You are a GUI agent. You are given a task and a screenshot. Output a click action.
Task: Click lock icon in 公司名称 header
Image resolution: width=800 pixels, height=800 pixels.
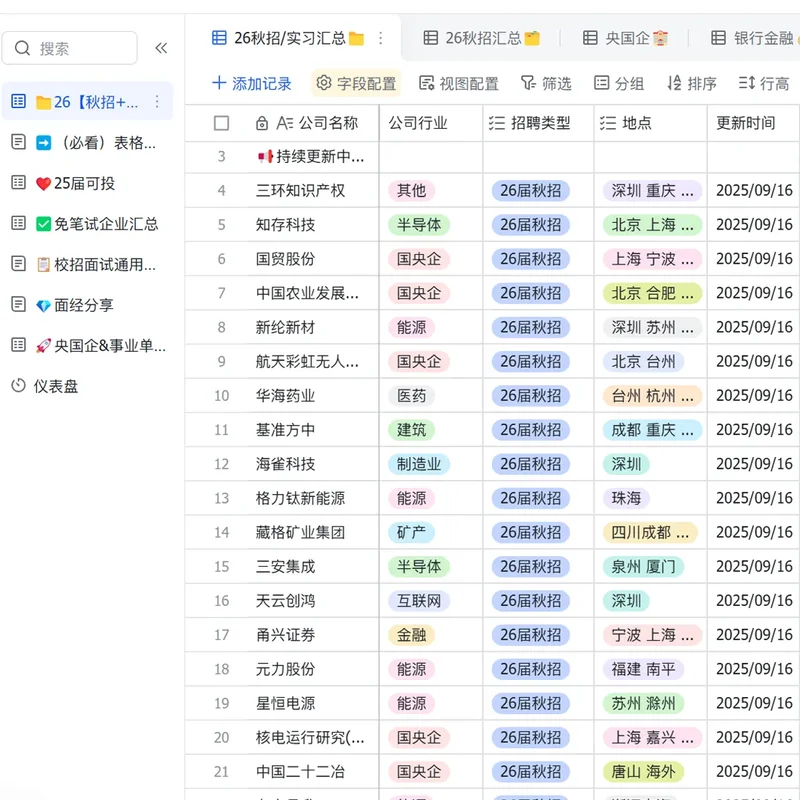[262, 123]
